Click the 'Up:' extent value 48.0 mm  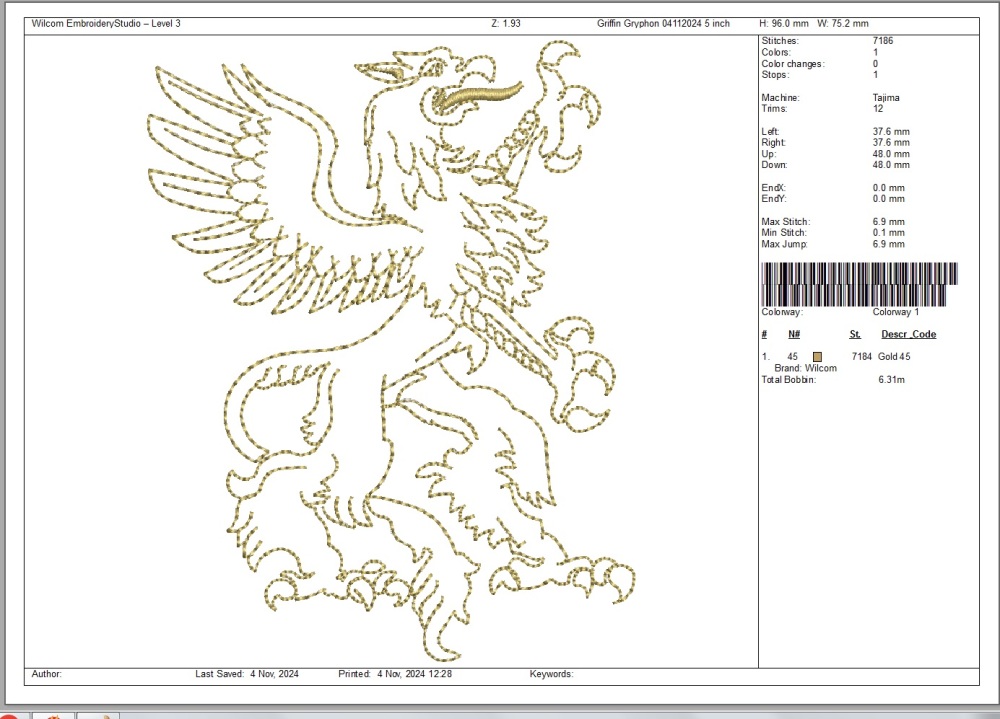point(891,154)
